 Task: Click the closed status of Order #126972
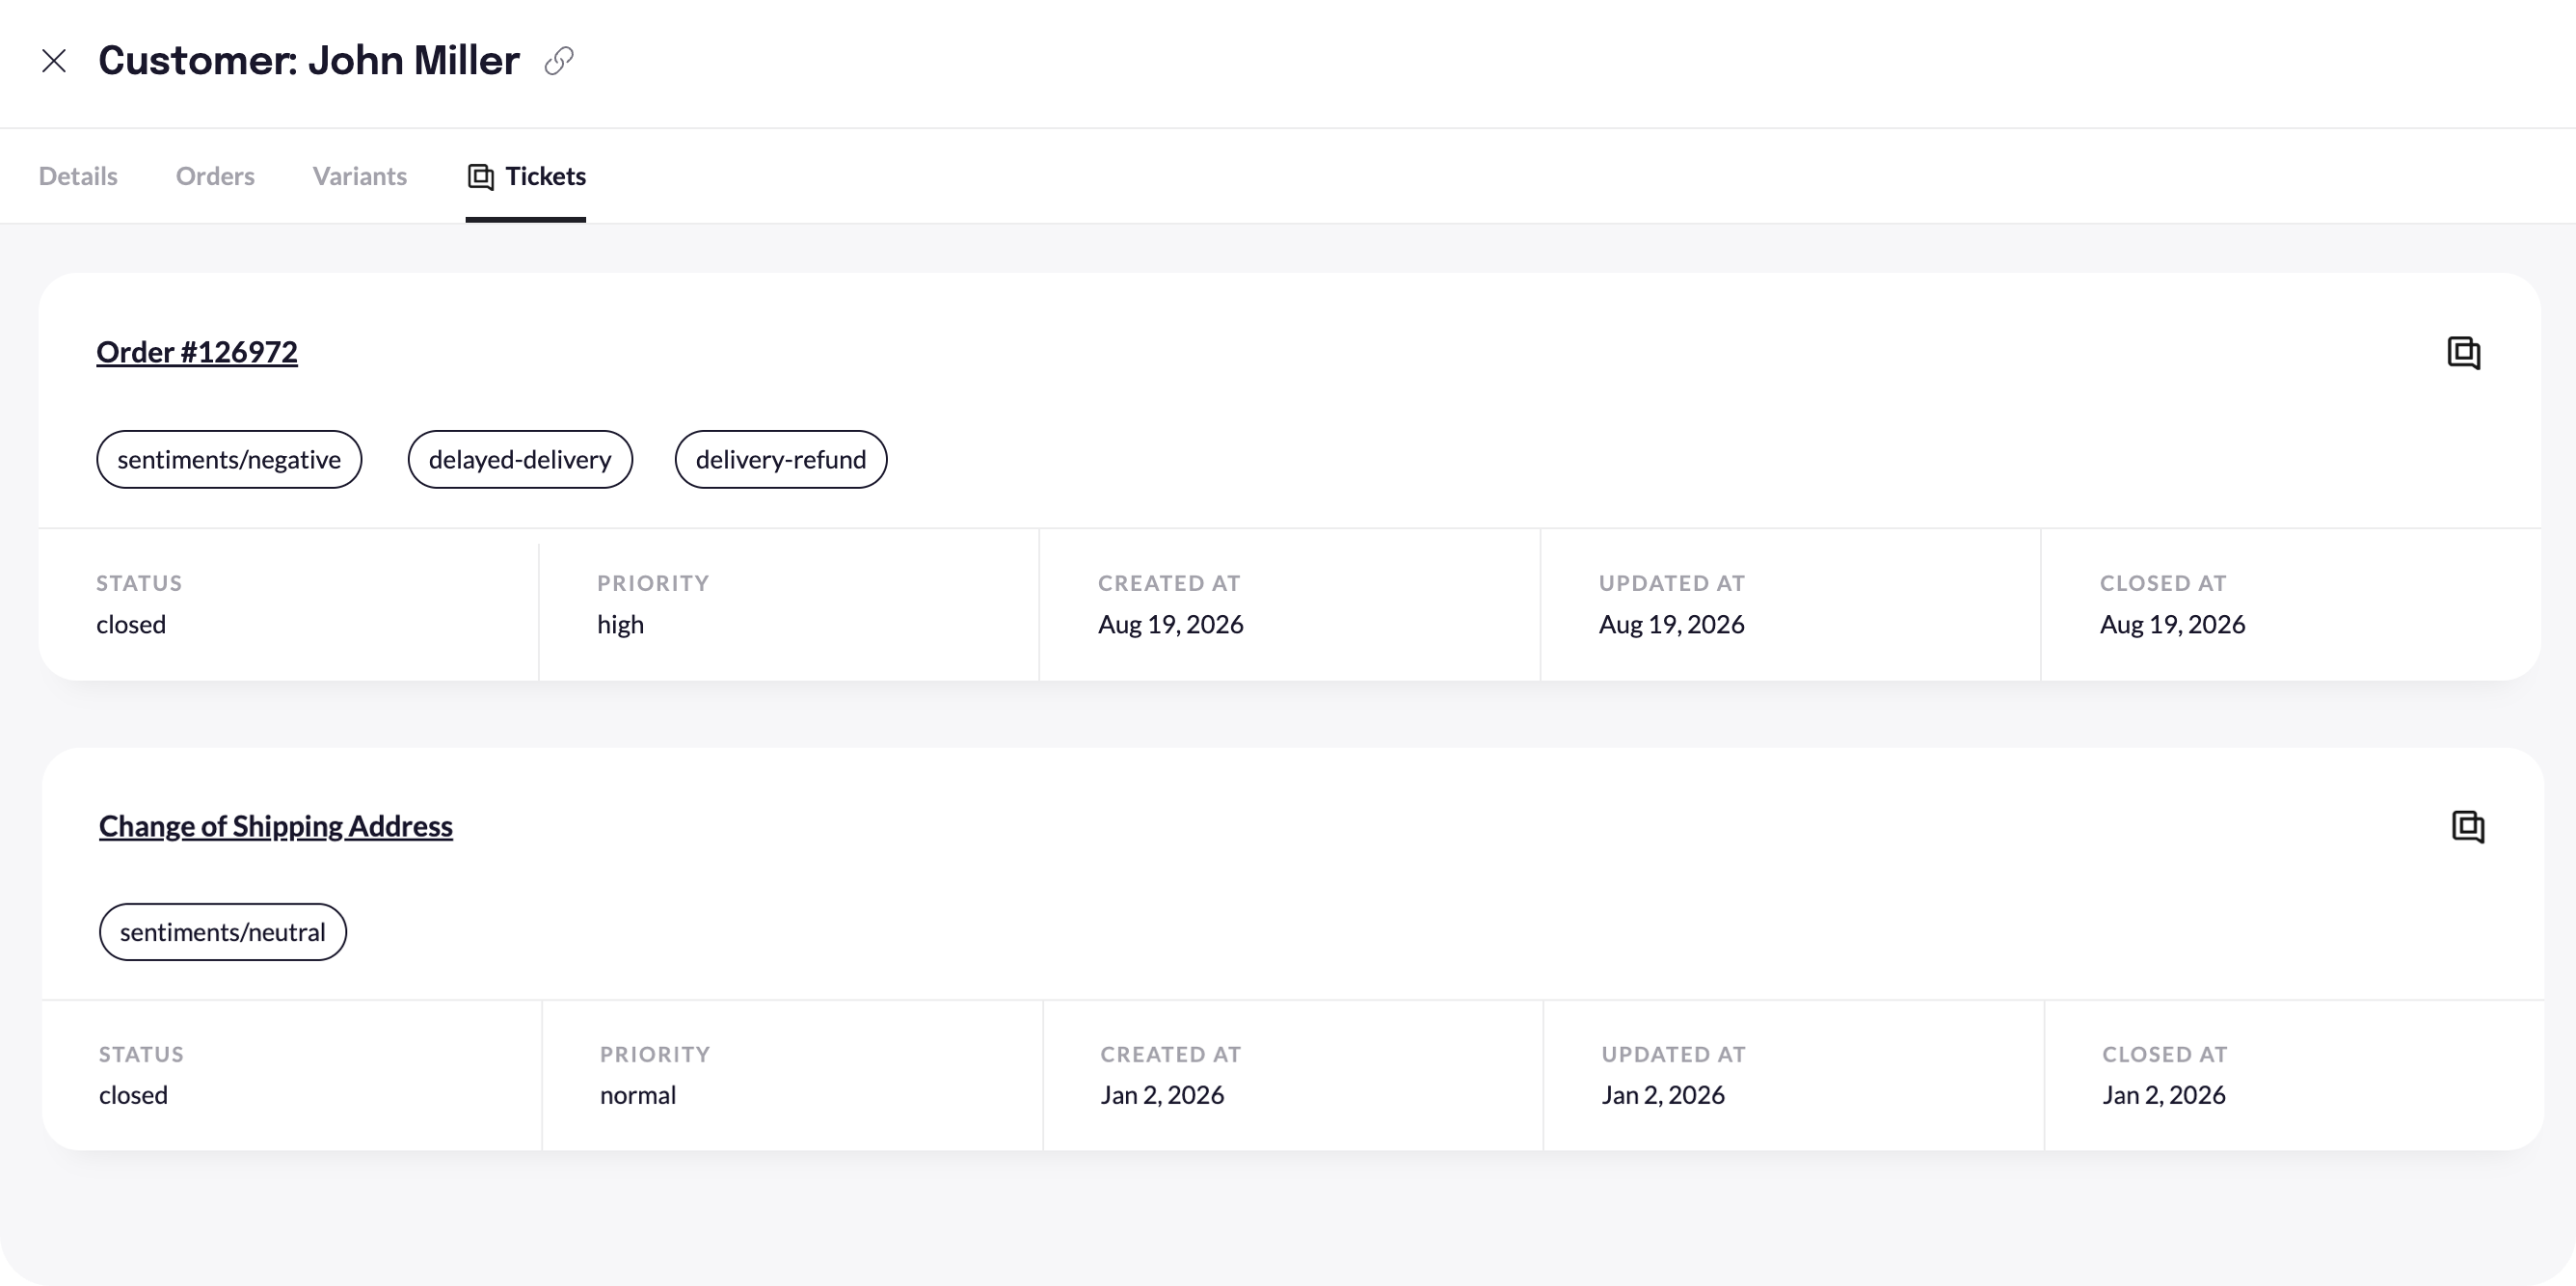(131, 624)
